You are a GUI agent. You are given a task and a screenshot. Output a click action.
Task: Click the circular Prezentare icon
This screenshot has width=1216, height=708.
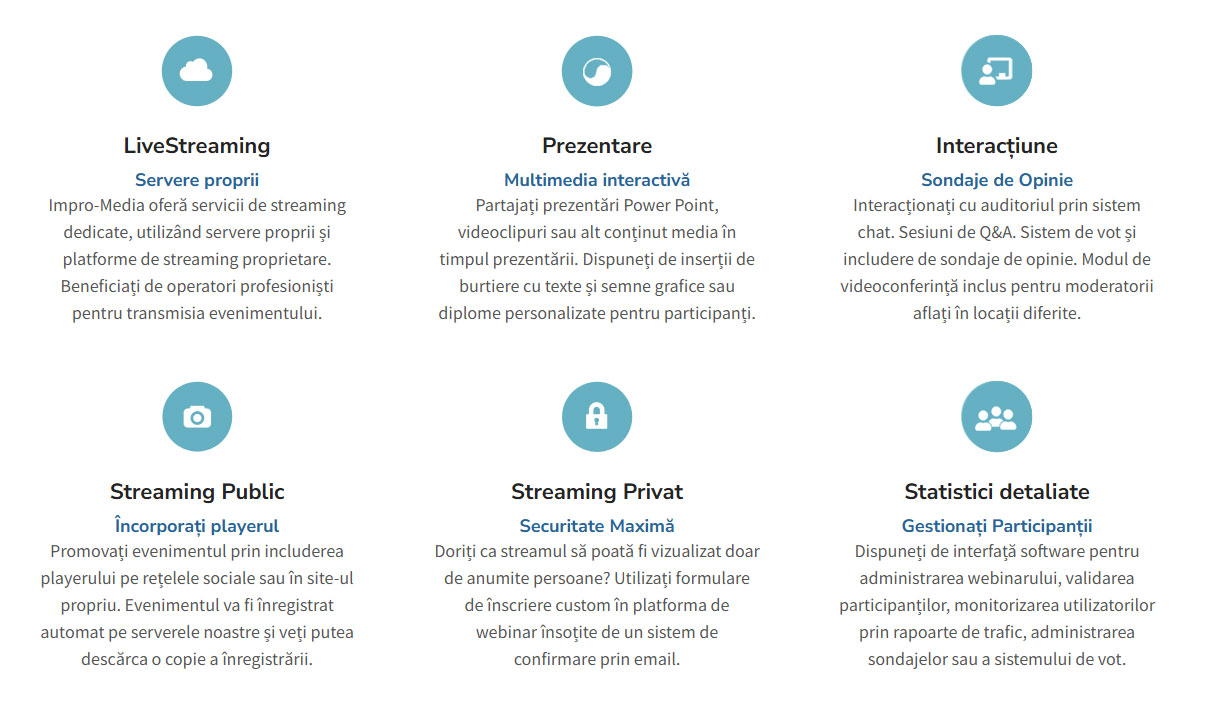coord(597,71)
